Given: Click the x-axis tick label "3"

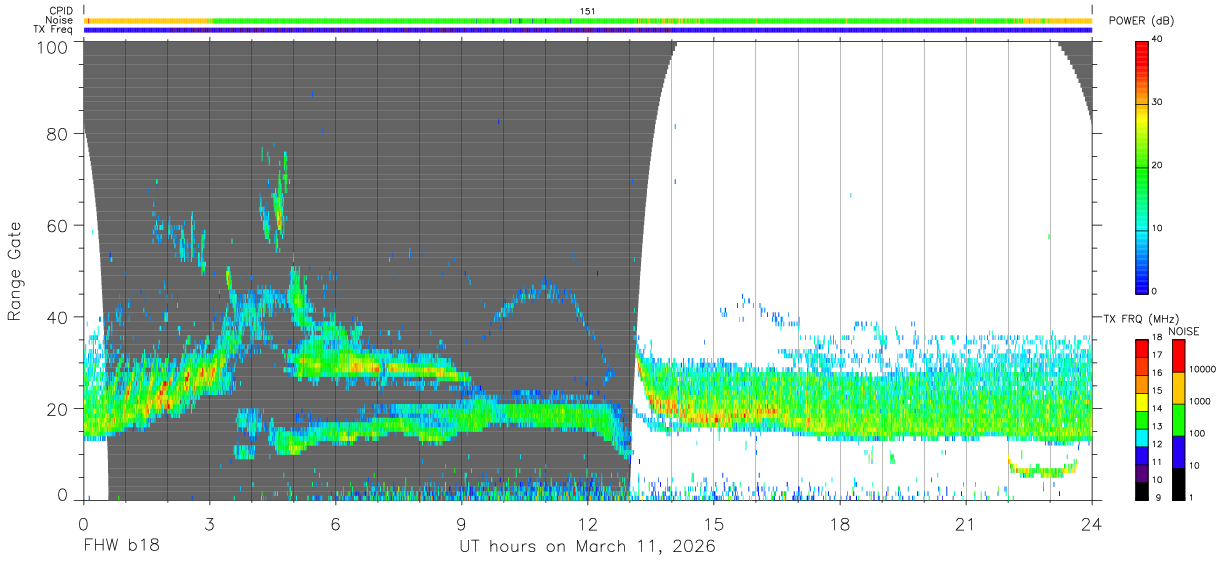Looking at the screenshot, I should click(209, 524).
